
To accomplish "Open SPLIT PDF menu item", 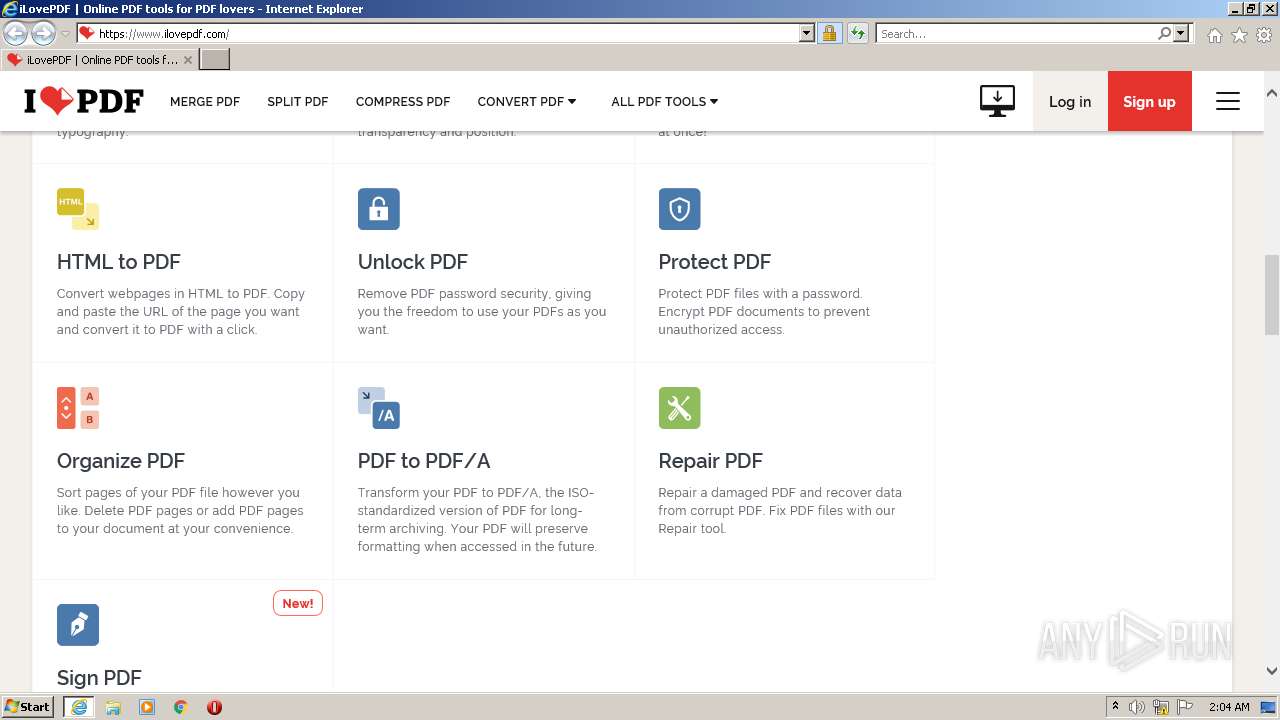I will (298, 101).
